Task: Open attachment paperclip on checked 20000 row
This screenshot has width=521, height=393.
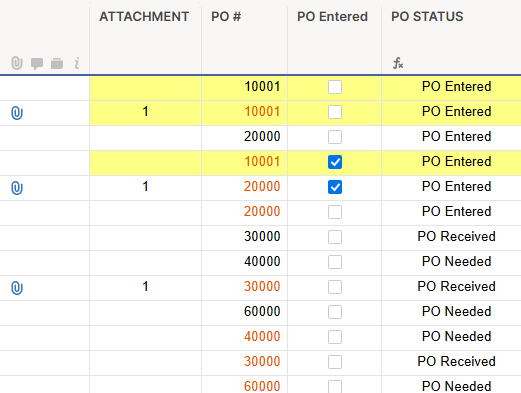Action: click(17, 188)
